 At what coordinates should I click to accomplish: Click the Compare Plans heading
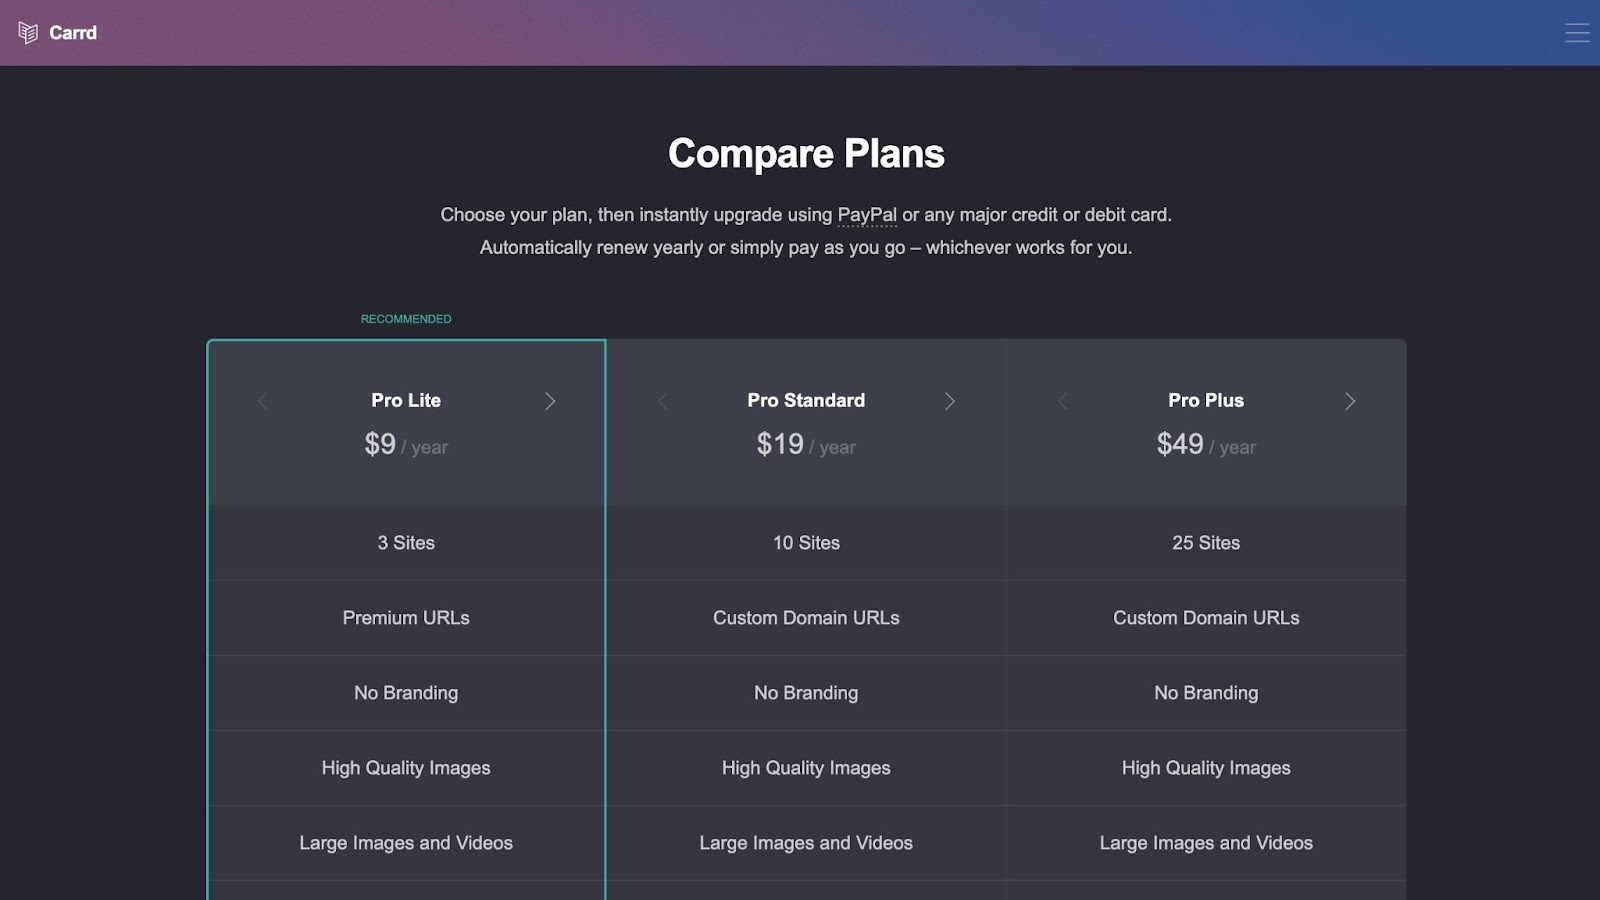tap(806, 154)
